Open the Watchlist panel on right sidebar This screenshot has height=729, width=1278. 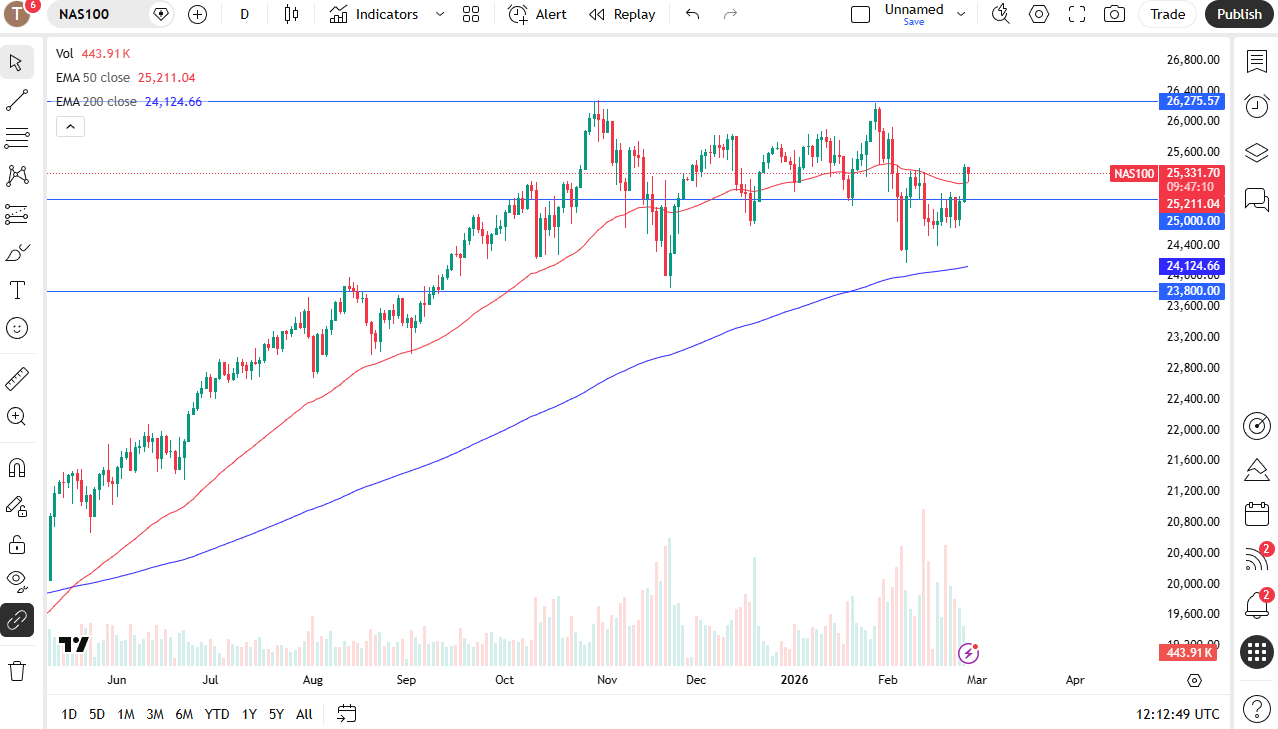[1256, 62]
